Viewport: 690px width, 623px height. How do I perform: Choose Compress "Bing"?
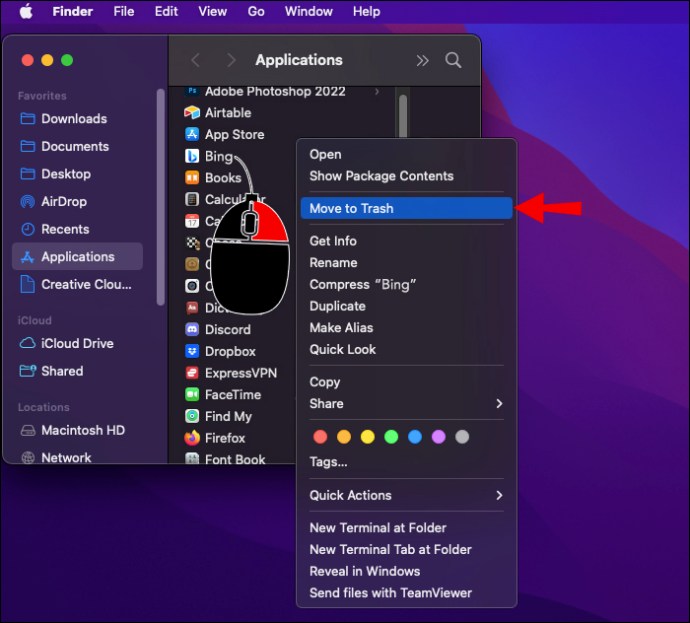[x=363, y=285]
